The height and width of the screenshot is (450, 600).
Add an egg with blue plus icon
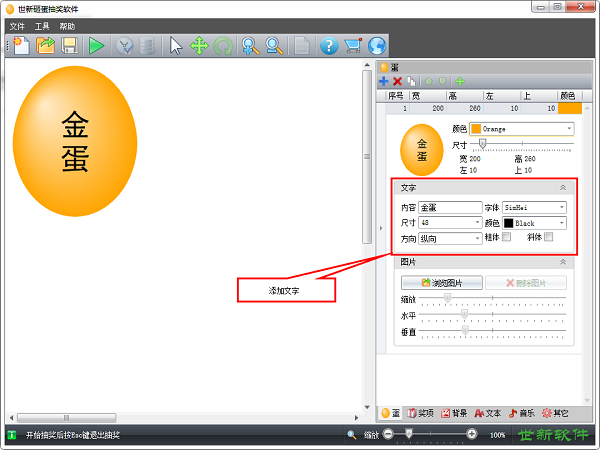pos(383,81)
